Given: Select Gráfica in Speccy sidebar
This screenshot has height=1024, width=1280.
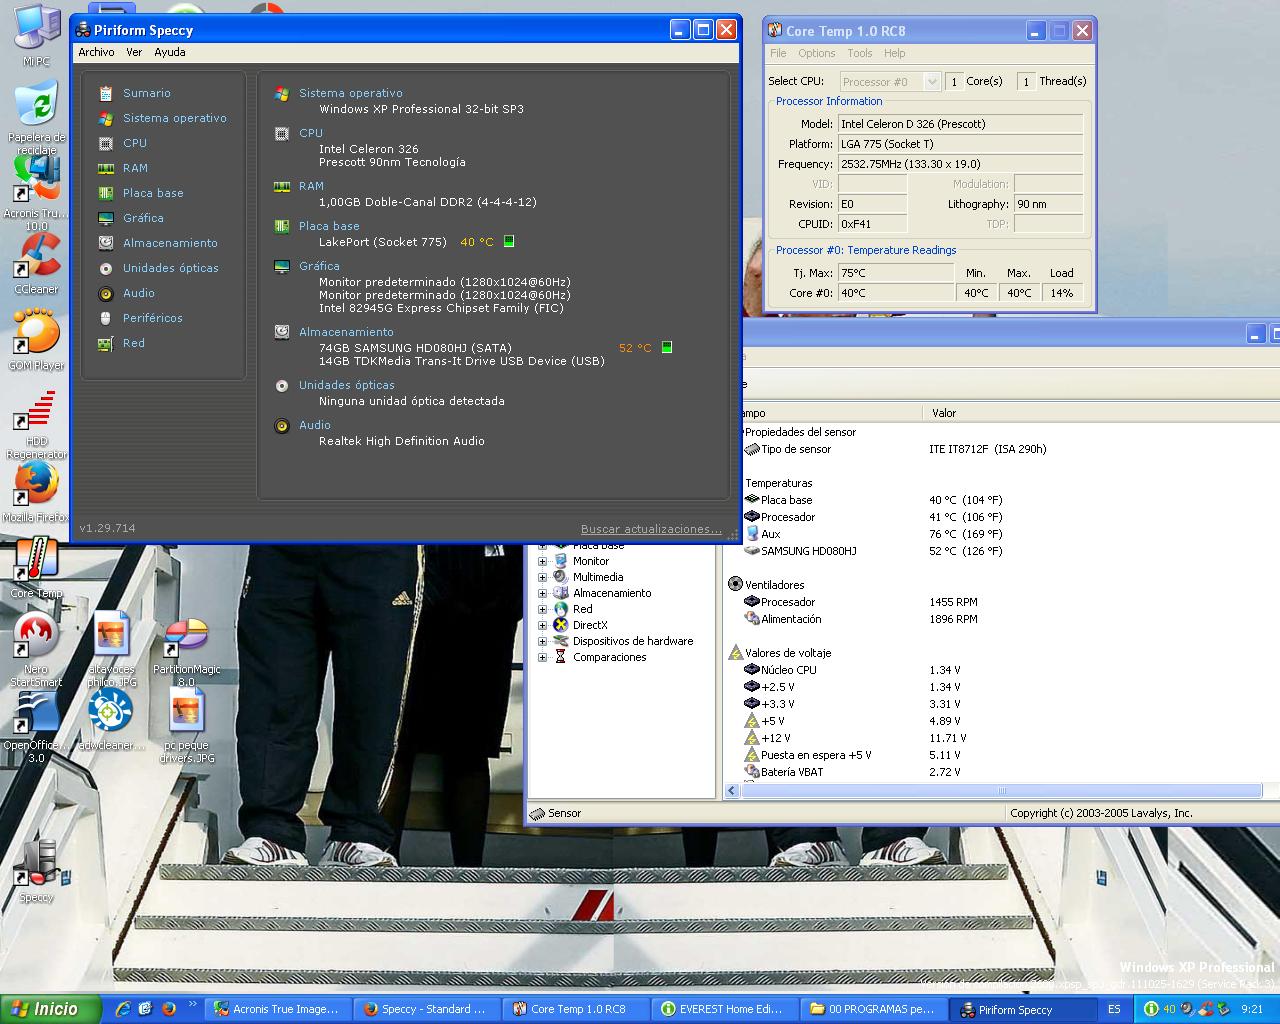Looking at the screenshot, I should click(x=143, y=218).
